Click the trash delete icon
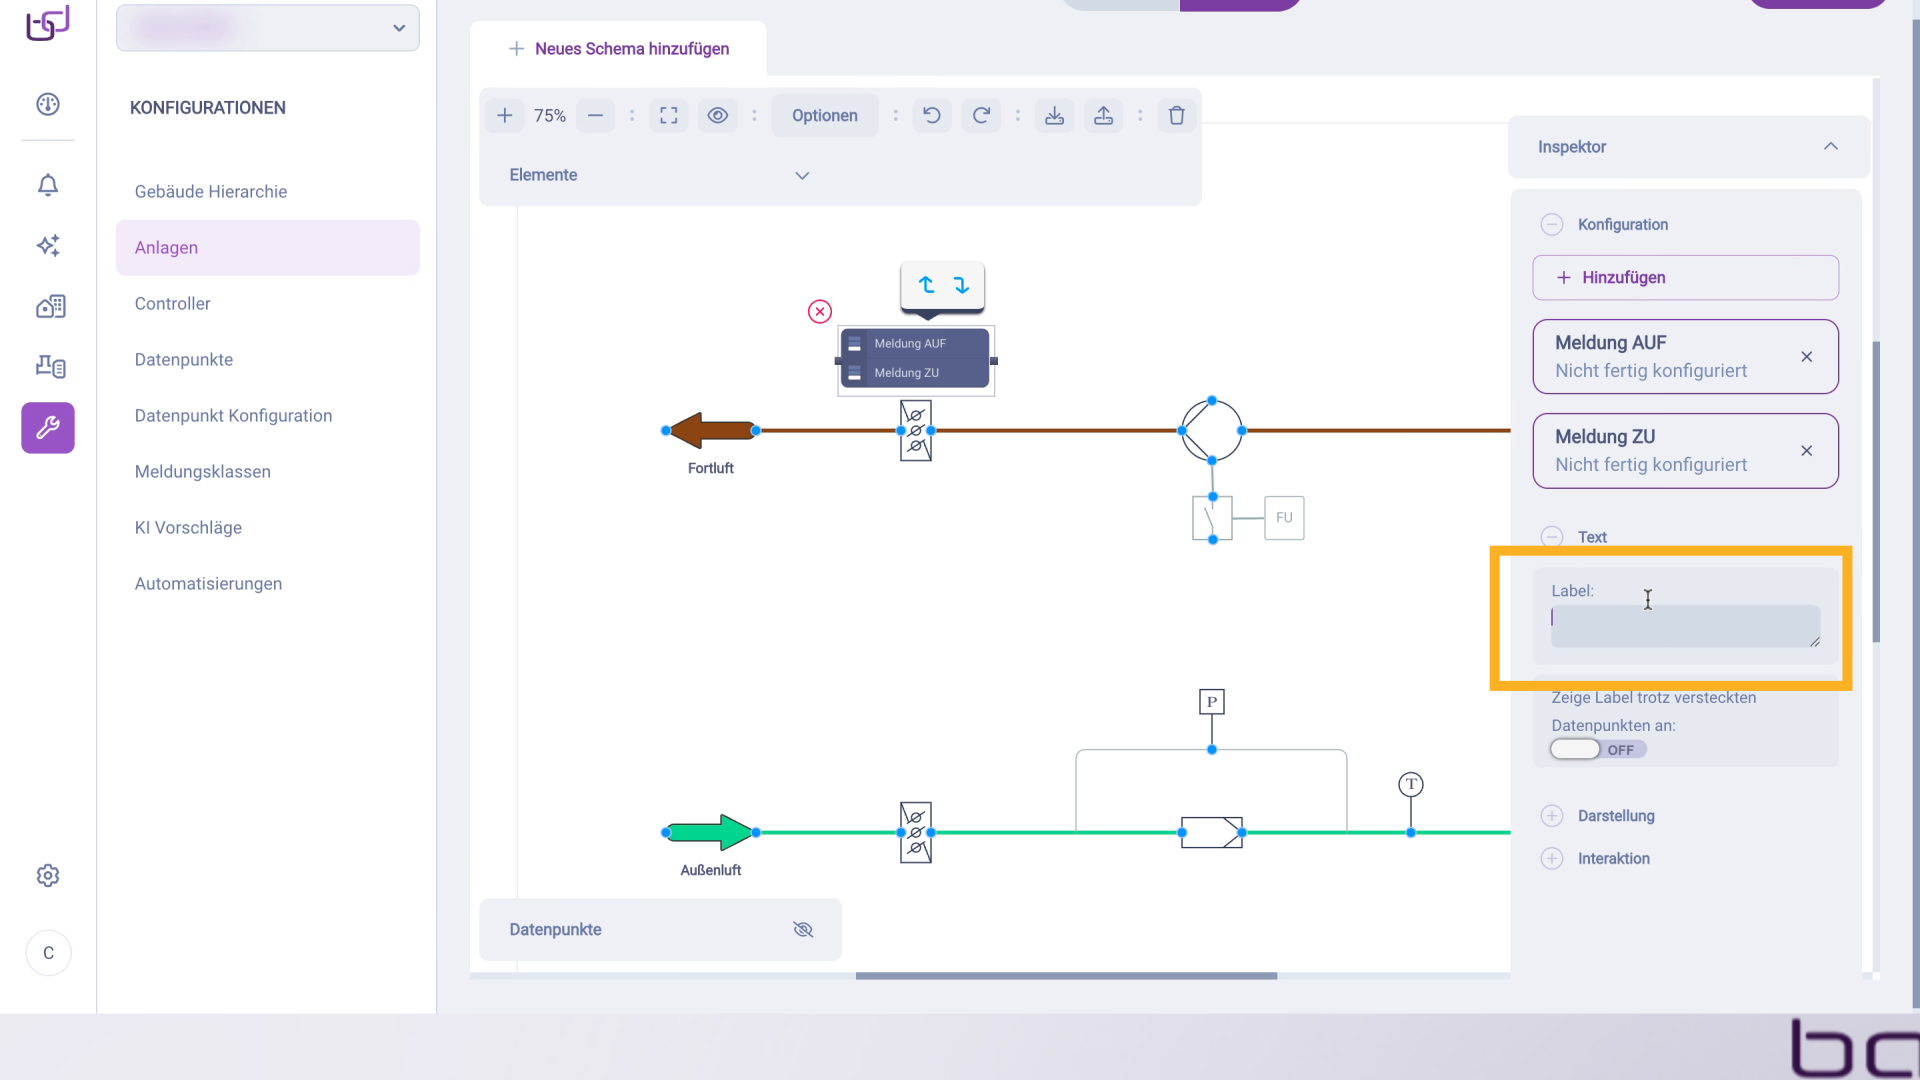This screenshot has height=1080, width=1920. 1176,115
